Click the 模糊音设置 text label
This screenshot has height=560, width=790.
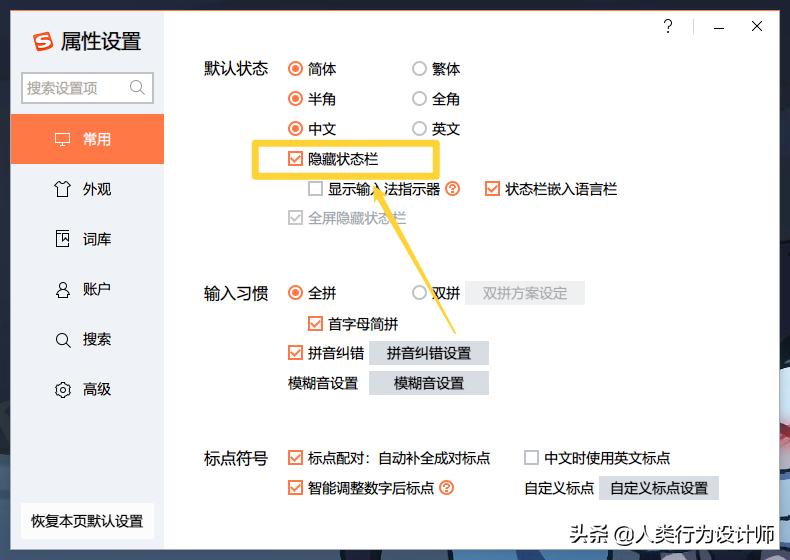(323, 383)
